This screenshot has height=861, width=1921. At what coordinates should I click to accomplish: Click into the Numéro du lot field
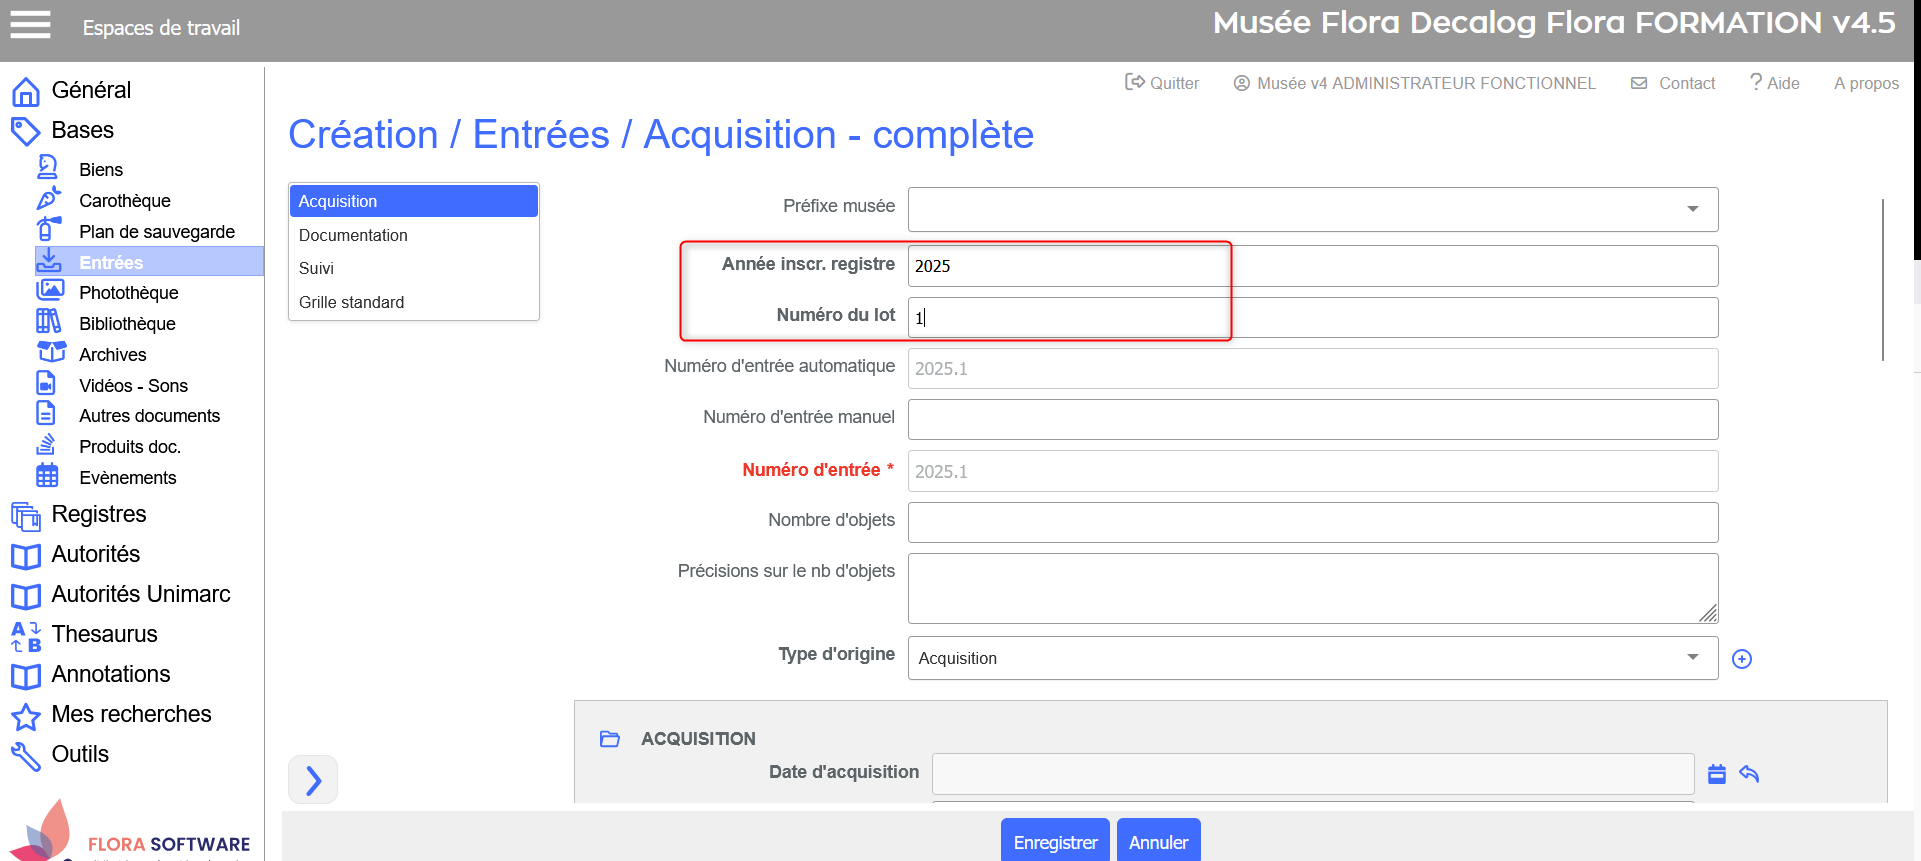tap(1313, 317)
